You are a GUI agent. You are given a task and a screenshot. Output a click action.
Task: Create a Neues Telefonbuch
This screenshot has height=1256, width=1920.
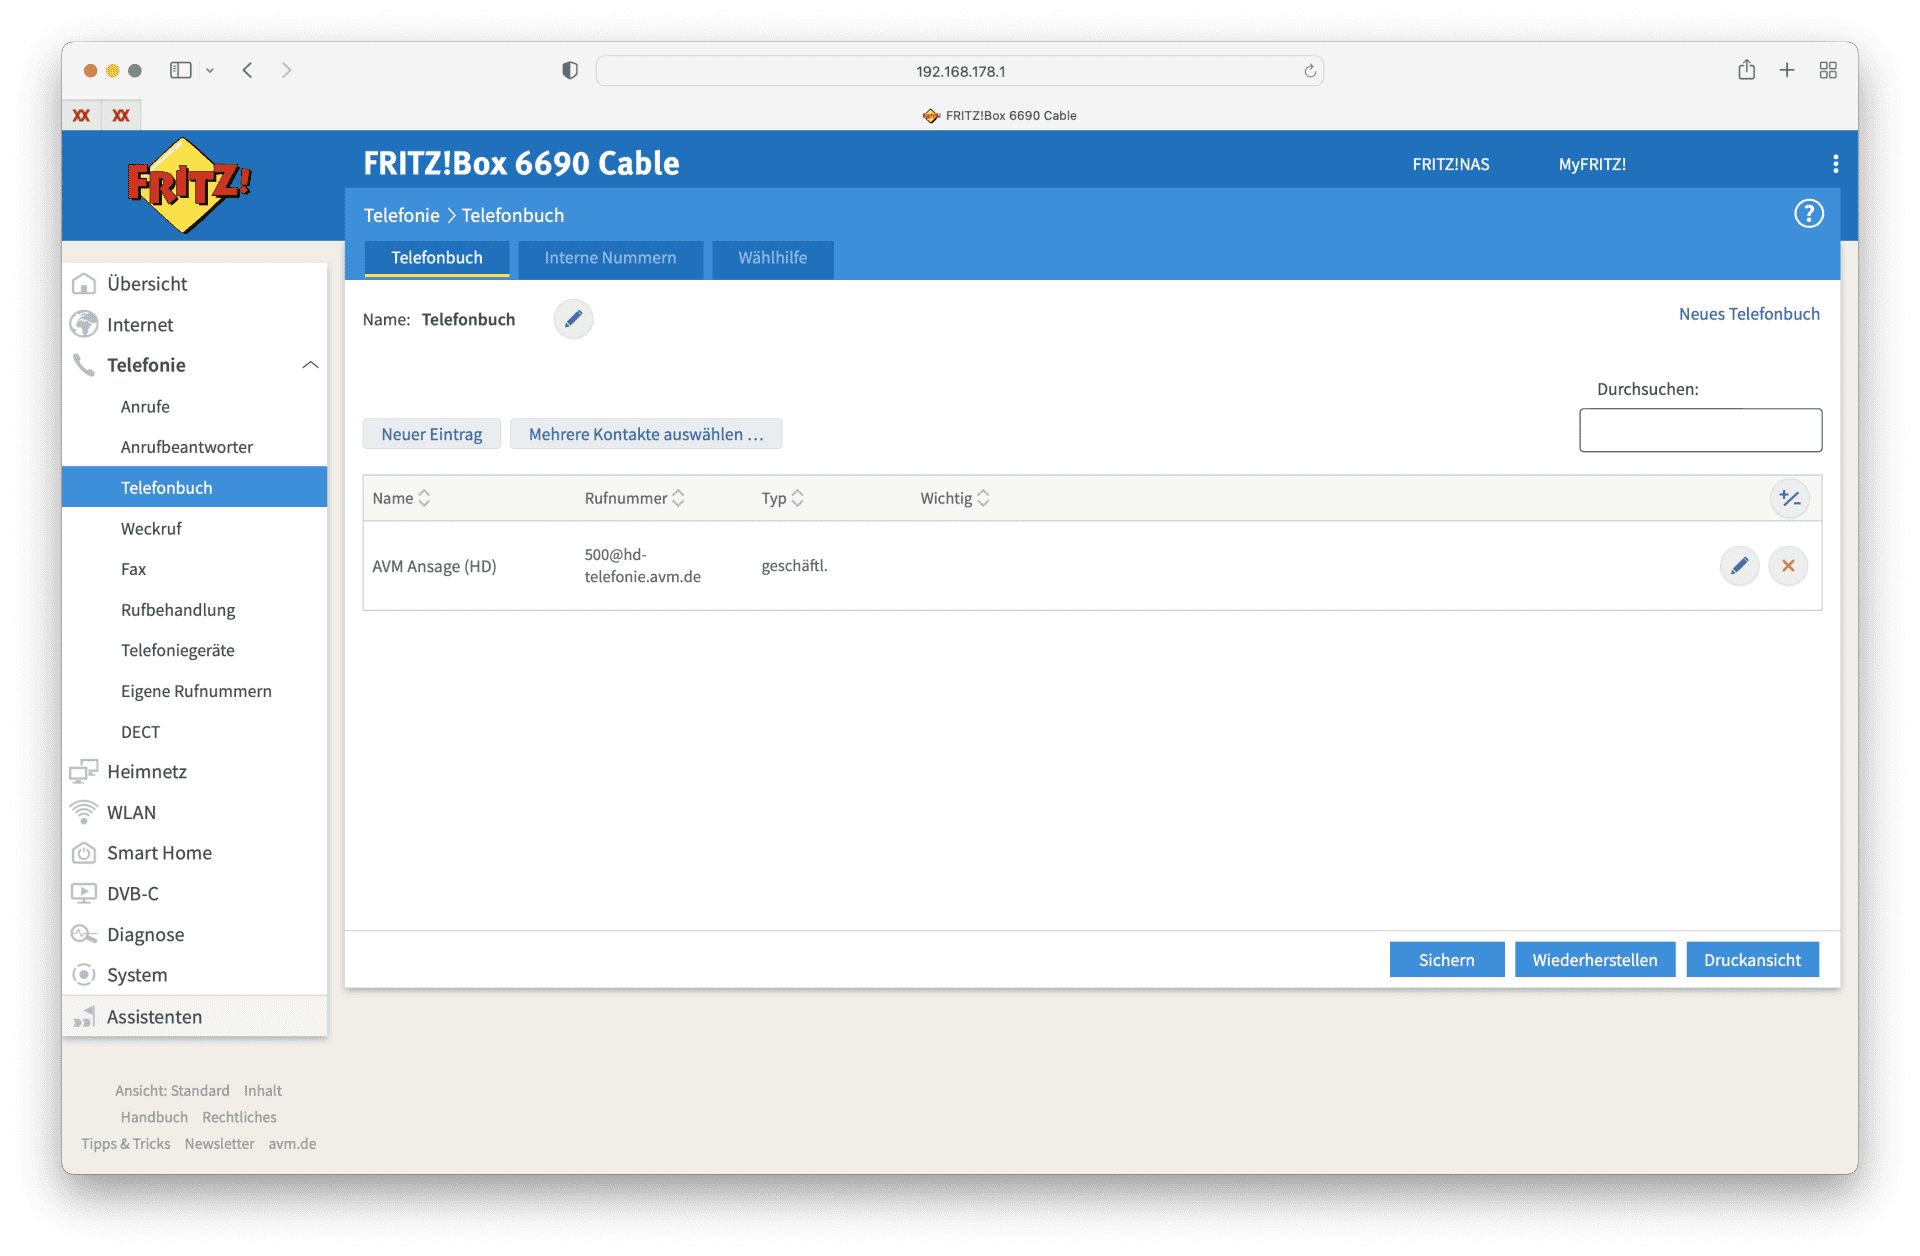(x=1749, y=314)
